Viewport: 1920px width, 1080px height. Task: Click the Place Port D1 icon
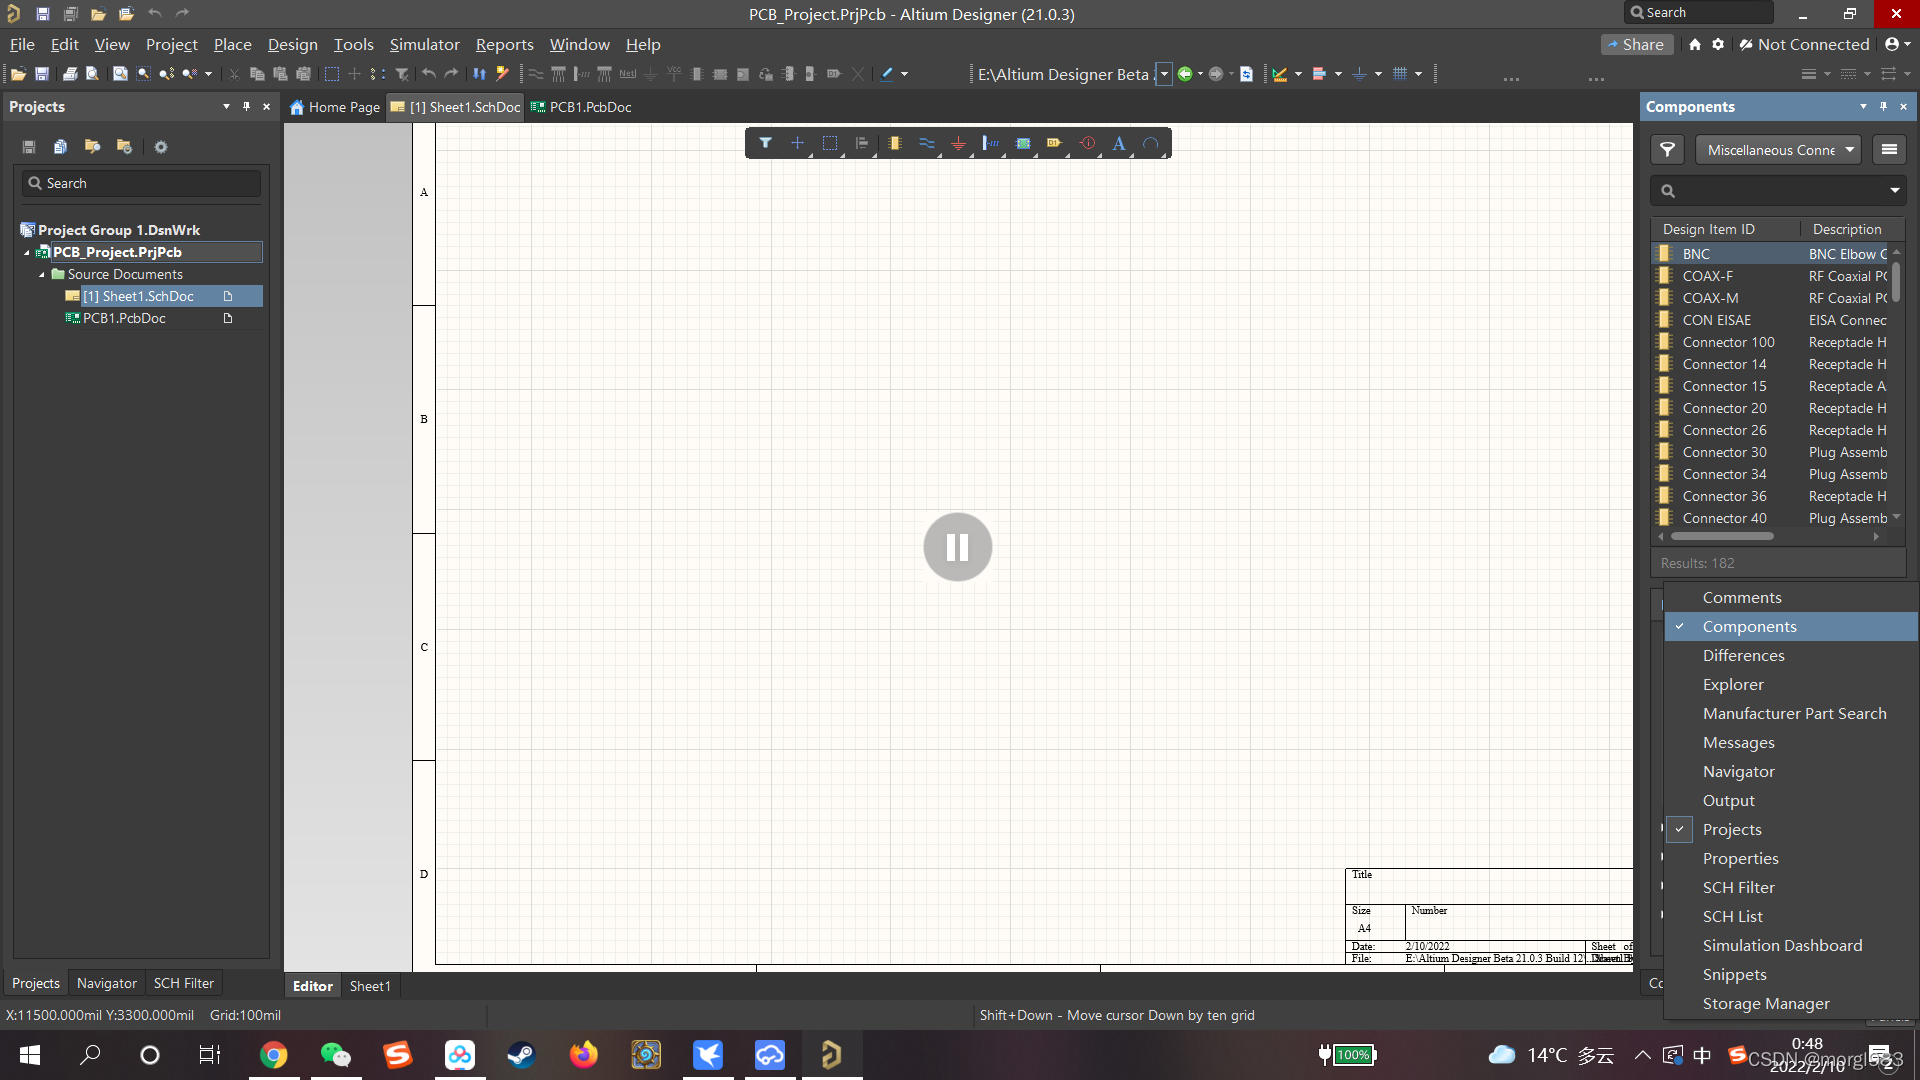[1054, 143]
